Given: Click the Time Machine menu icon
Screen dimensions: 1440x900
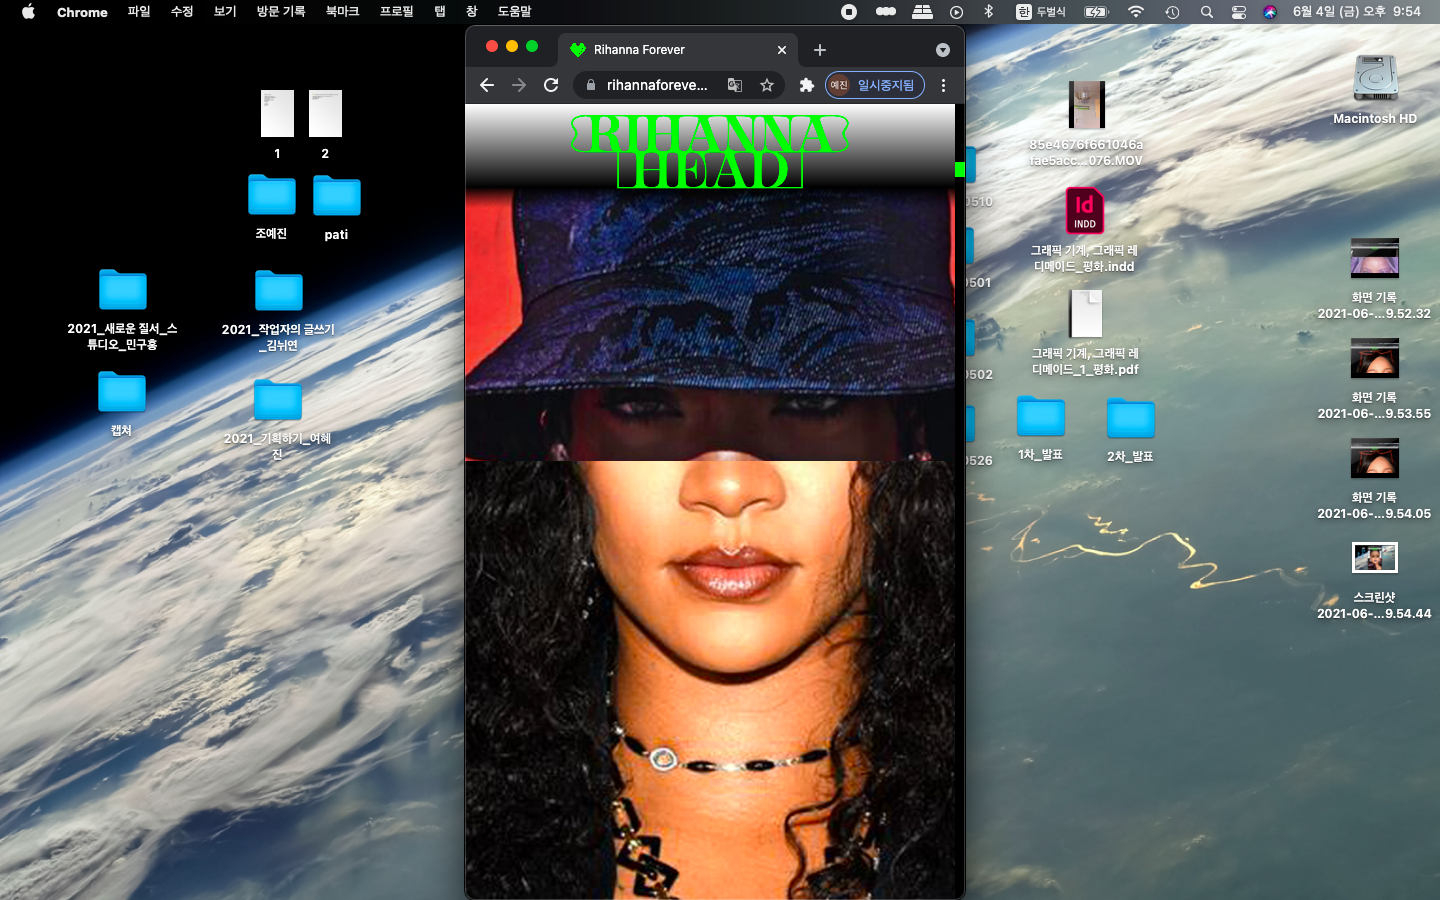Looking at the screenshot, I should pyautogui.click(x=1172, y=12).
